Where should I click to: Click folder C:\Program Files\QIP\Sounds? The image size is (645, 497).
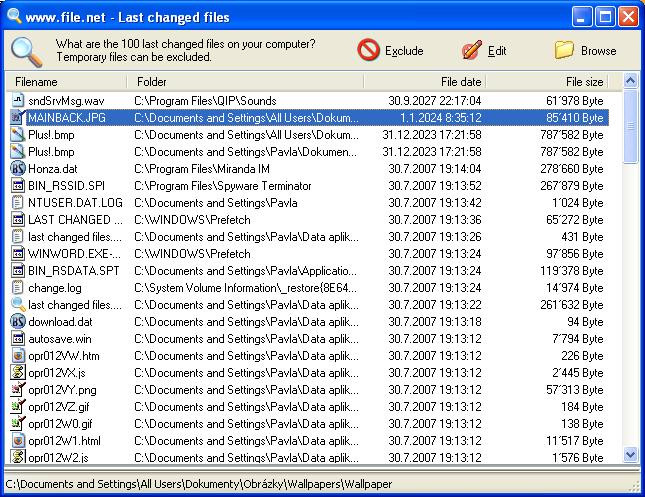click(205, 101)
